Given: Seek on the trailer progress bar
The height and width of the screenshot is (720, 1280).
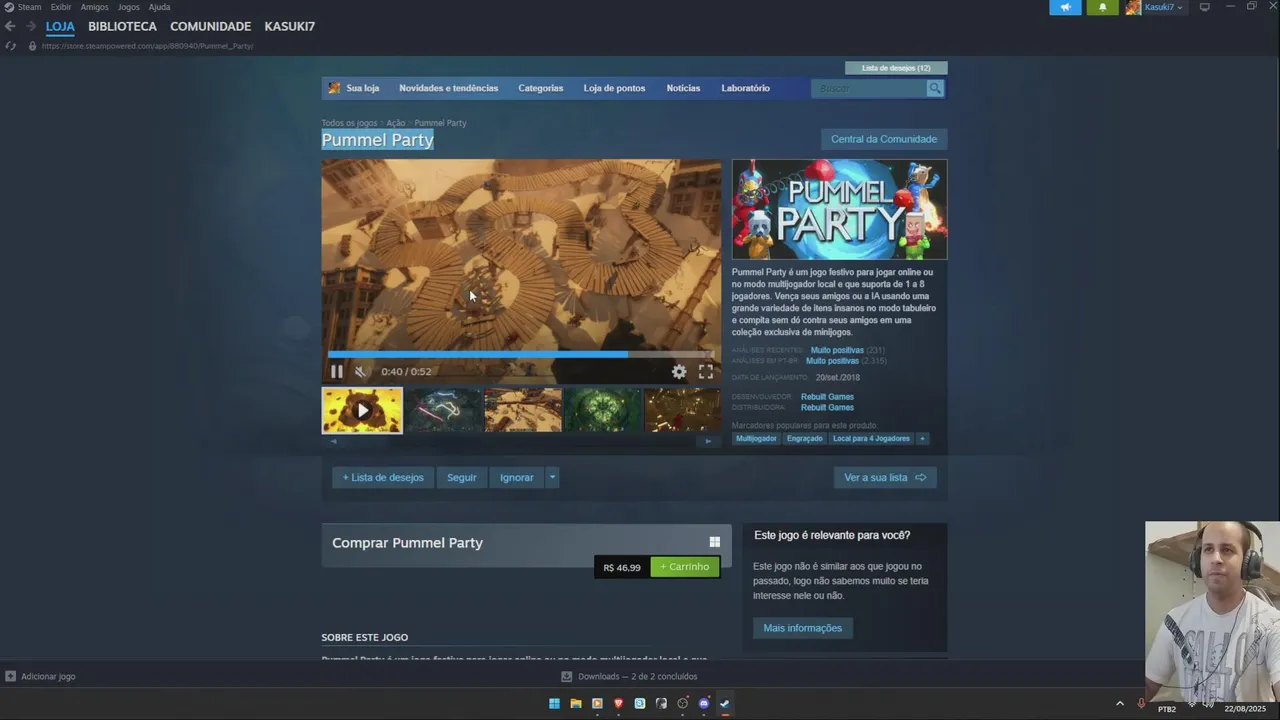Looking at the screenshot, I should pyautogui.click(x=521, y=354).
